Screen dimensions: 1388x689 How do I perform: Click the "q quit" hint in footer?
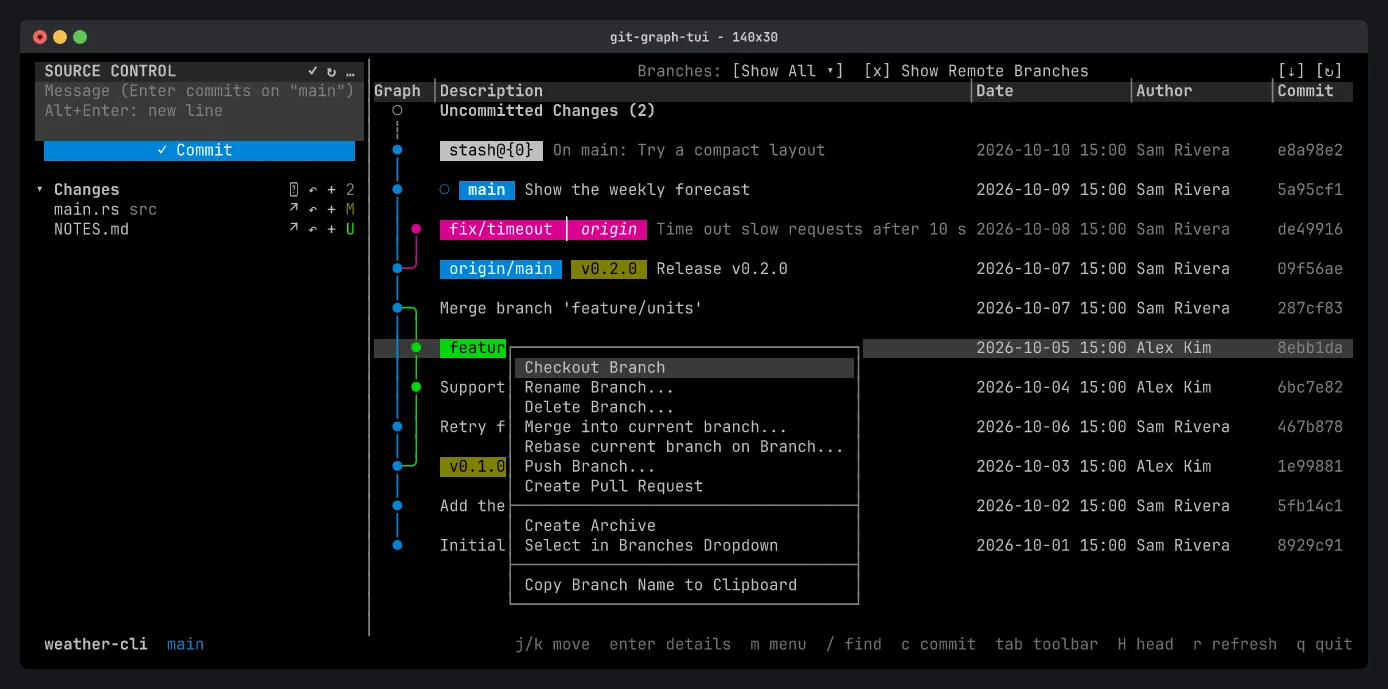pyautogui.click(x=1324, y=644)
